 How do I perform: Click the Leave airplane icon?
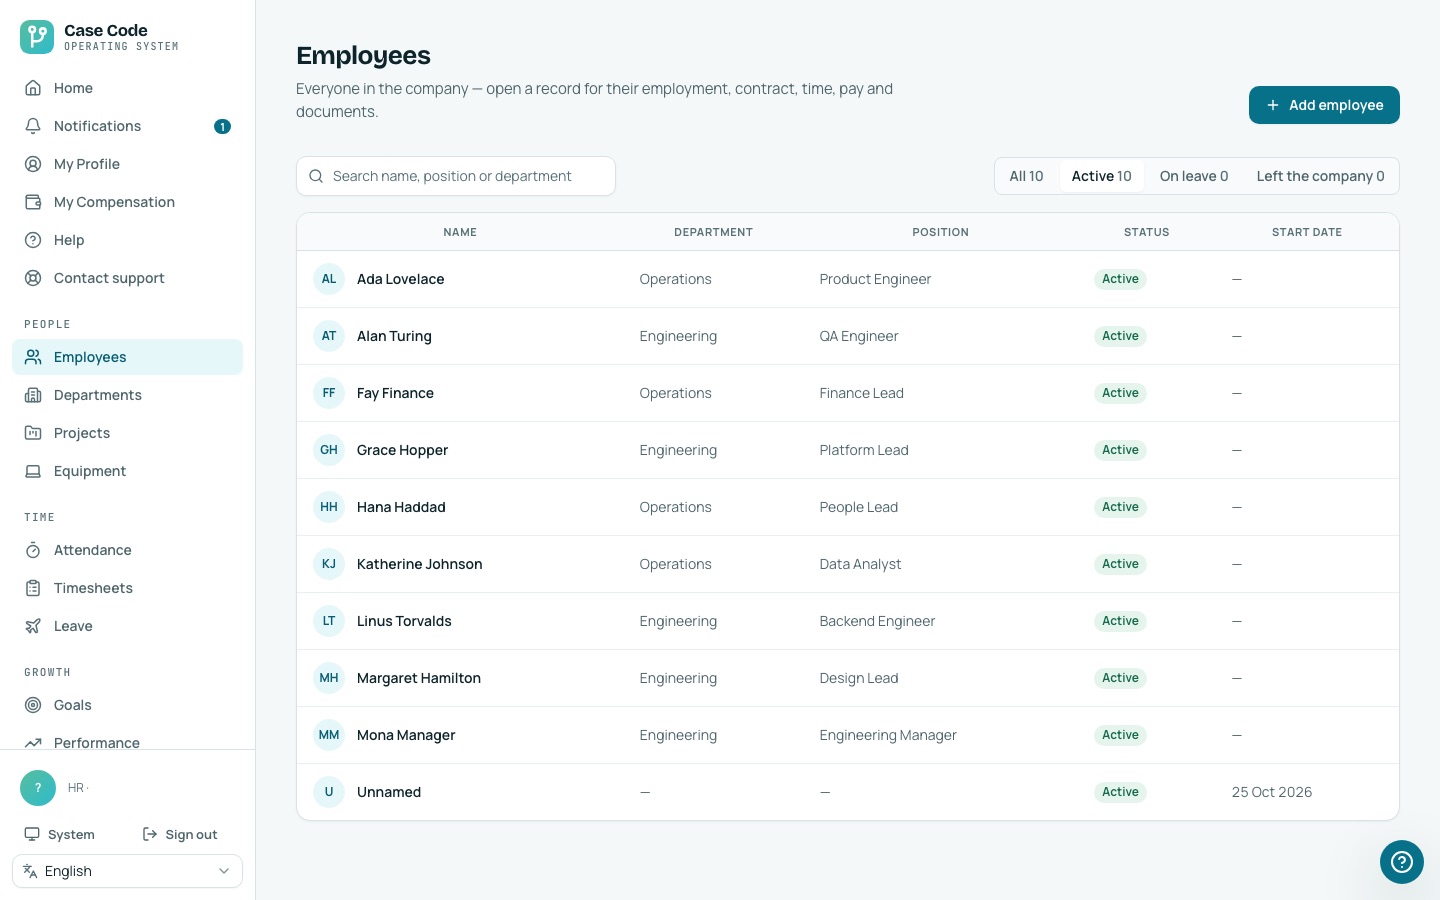click(33, 626)
